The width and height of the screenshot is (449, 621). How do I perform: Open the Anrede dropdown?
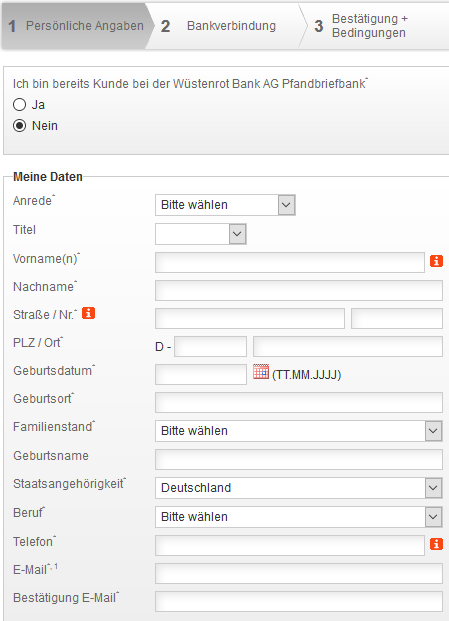225,205
